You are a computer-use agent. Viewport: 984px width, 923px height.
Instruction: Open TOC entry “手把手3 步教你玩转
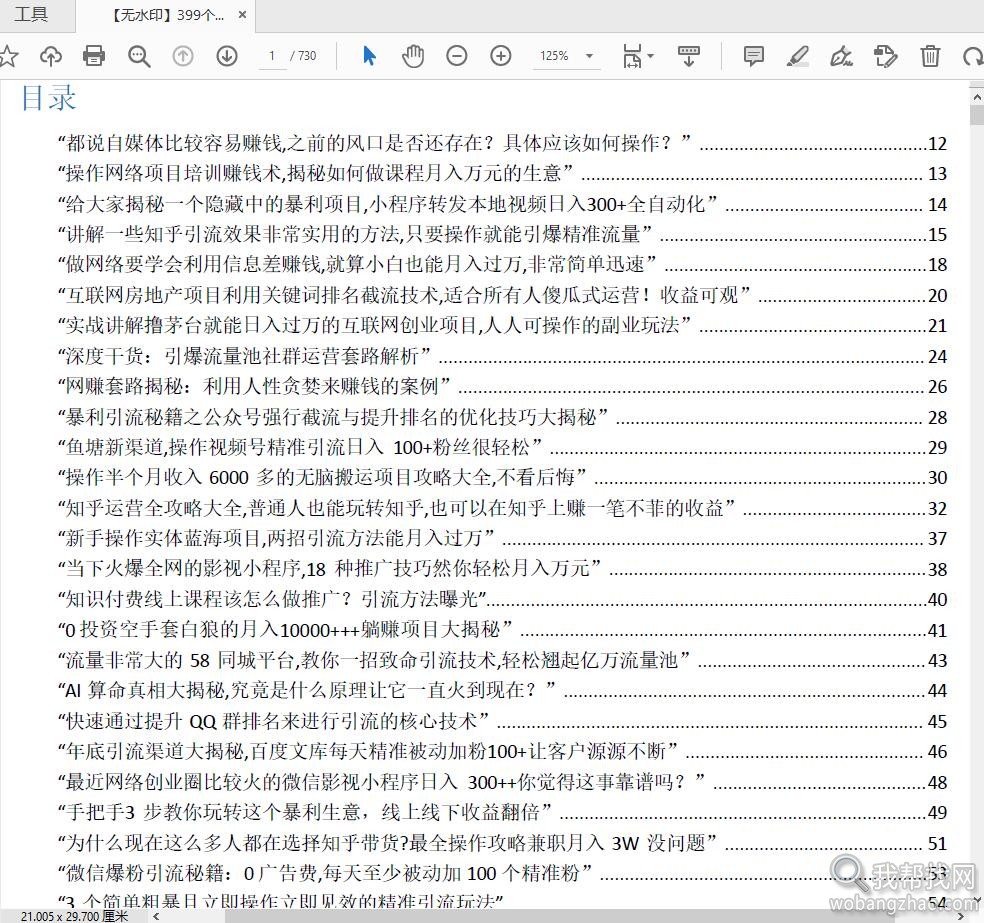pyautogui.click(x=502, y=812)
